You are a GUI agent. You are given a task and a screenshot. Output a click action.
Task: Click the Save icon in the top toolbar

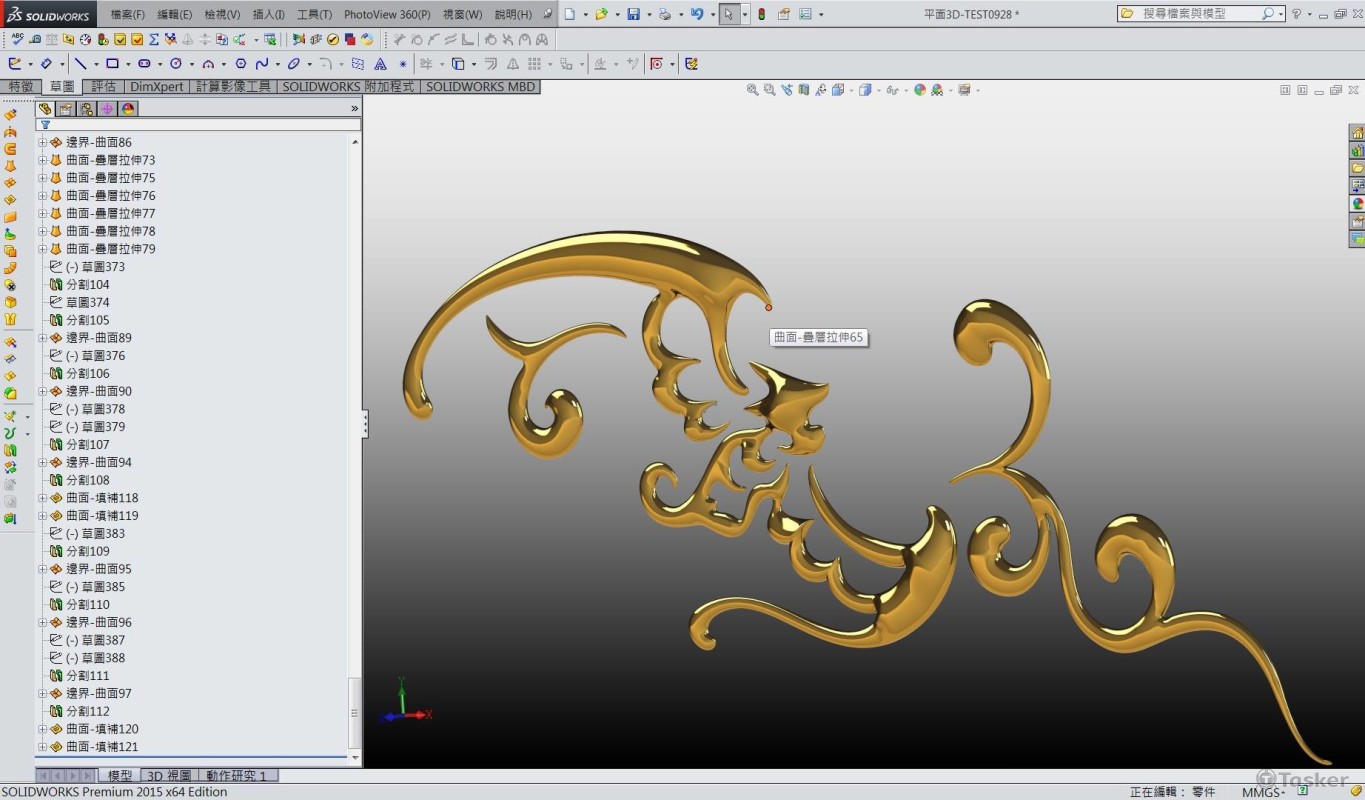633,14
